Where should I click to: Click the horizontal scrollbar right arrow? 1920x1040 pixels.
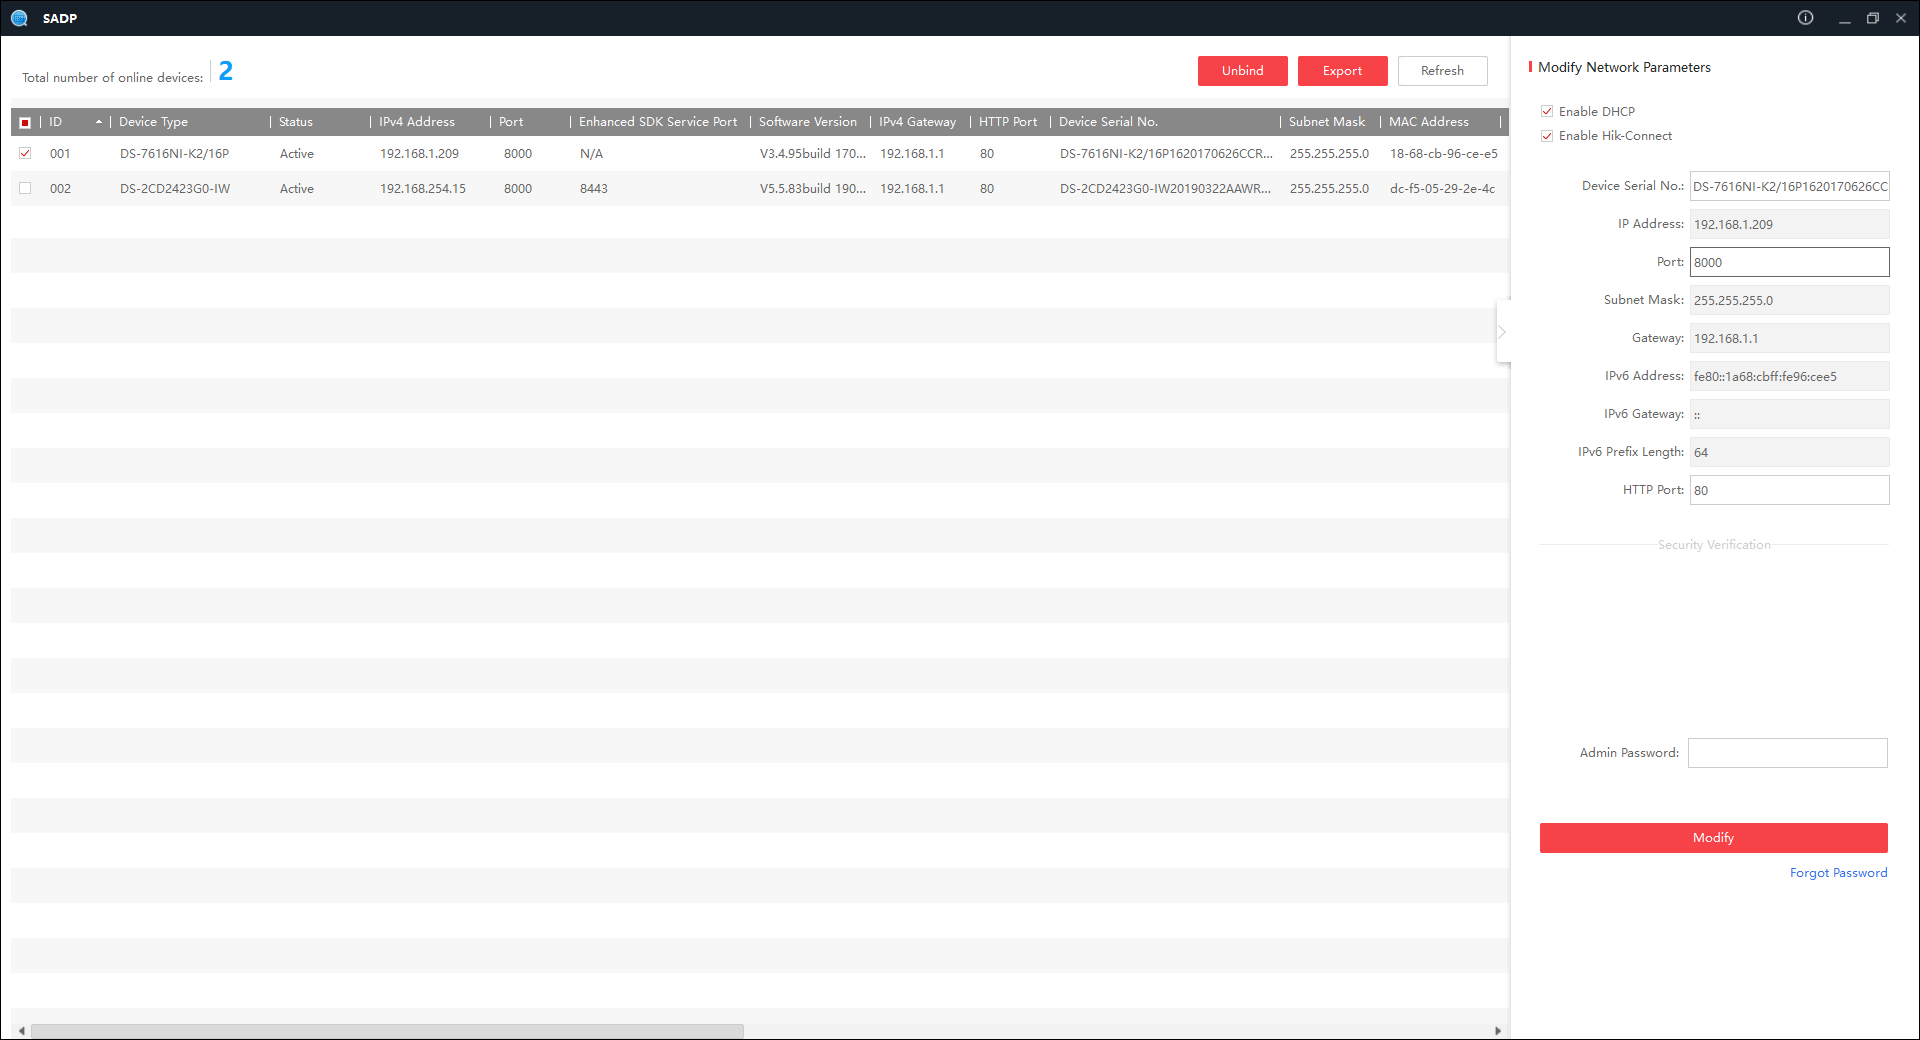click(x=1497, y=1031)
